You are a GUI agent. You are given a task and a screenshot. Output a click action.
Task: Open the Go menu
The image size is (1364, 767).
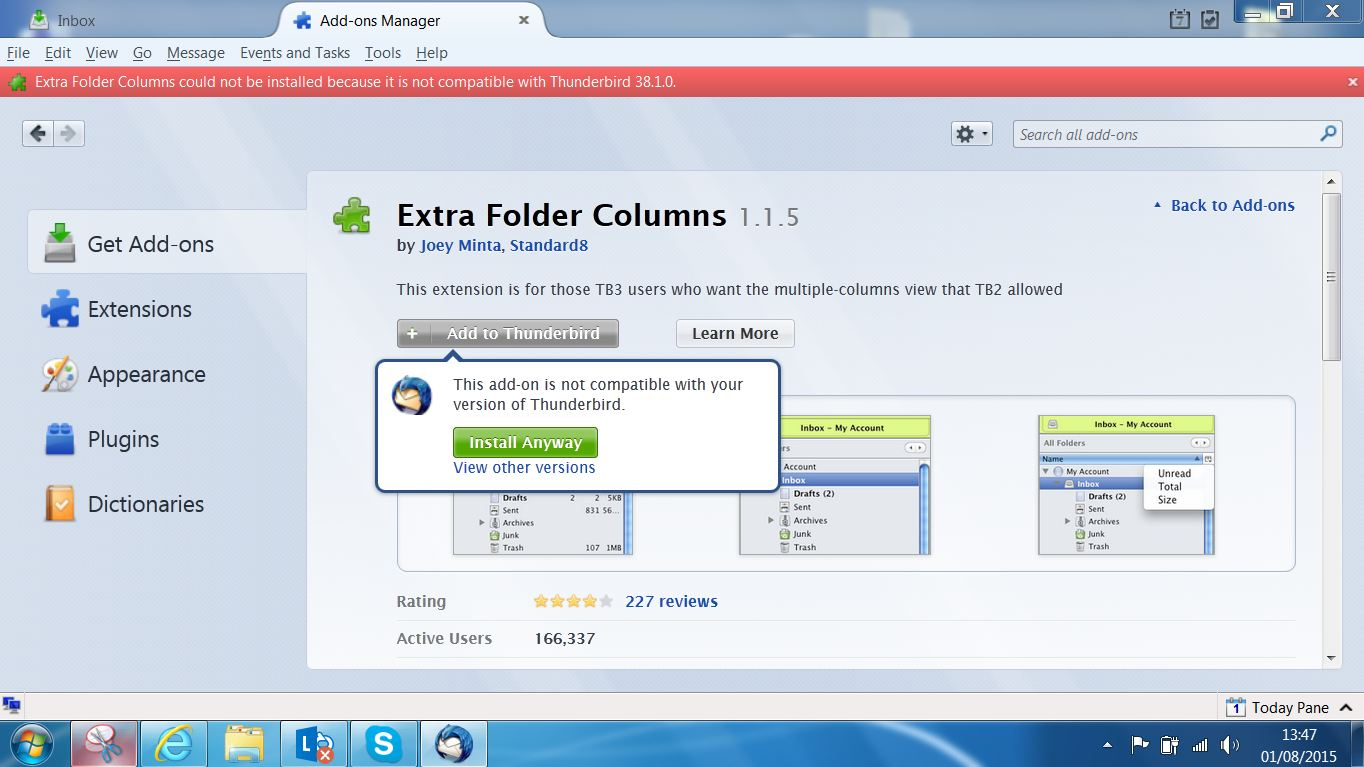click(142, 53)
